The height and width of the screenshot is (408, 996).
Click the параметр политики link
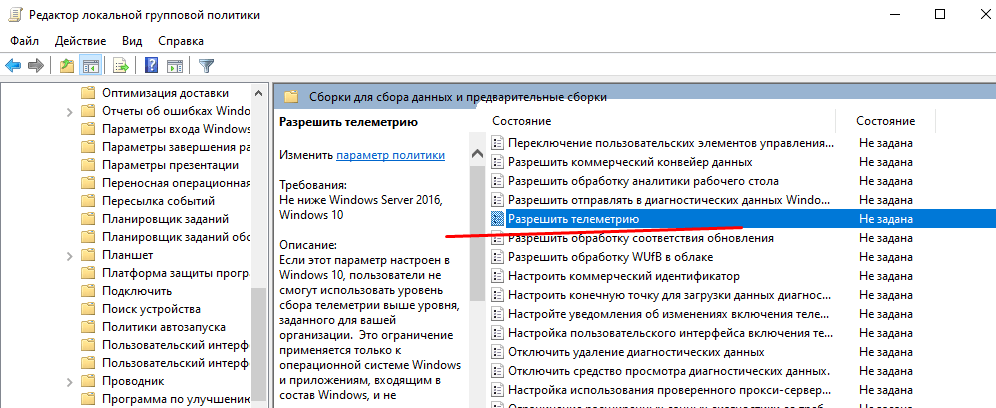point(390,156)
